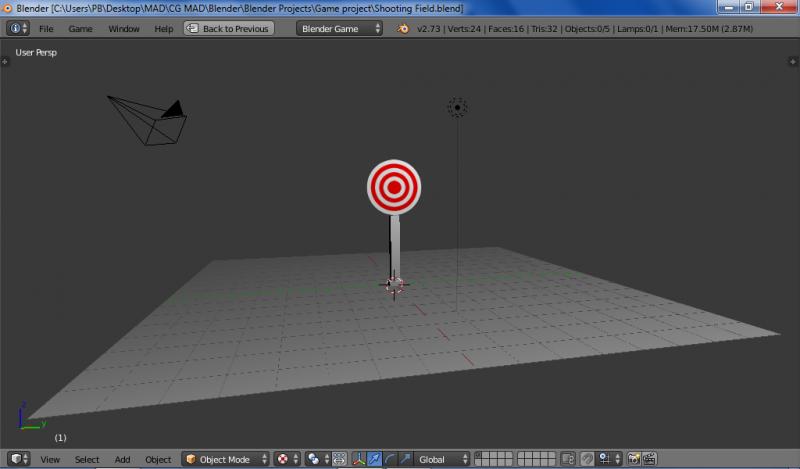800x469 pixels.
Task: Enable the rotate manipulator arc
Action: (390, 459)
